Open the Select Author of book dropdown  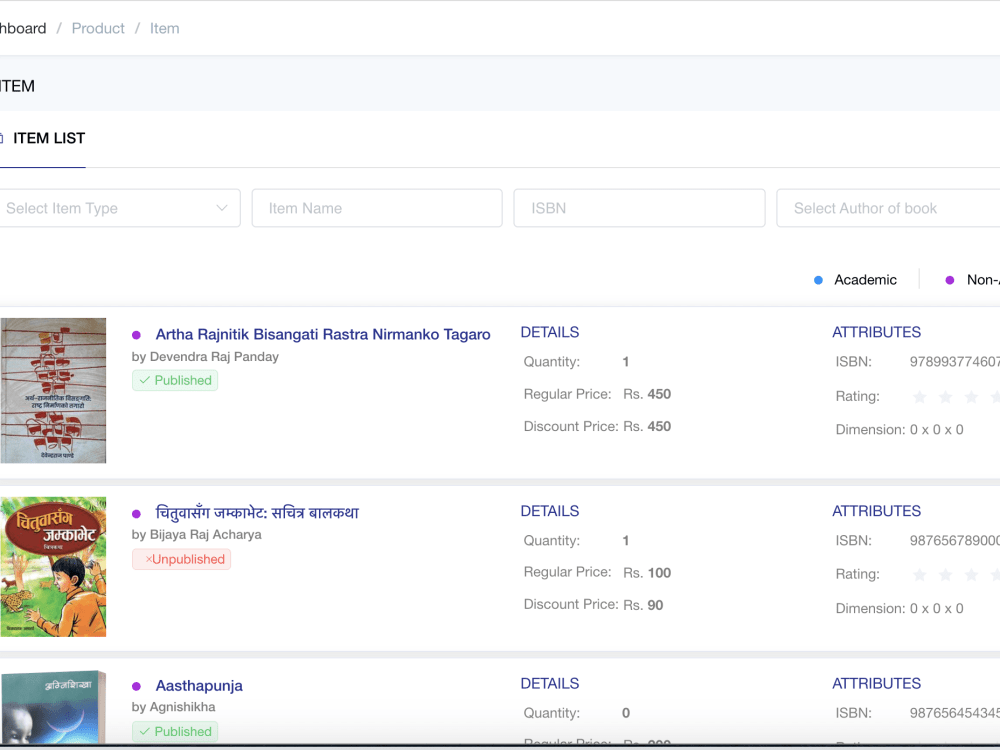(x=888, y=208)
